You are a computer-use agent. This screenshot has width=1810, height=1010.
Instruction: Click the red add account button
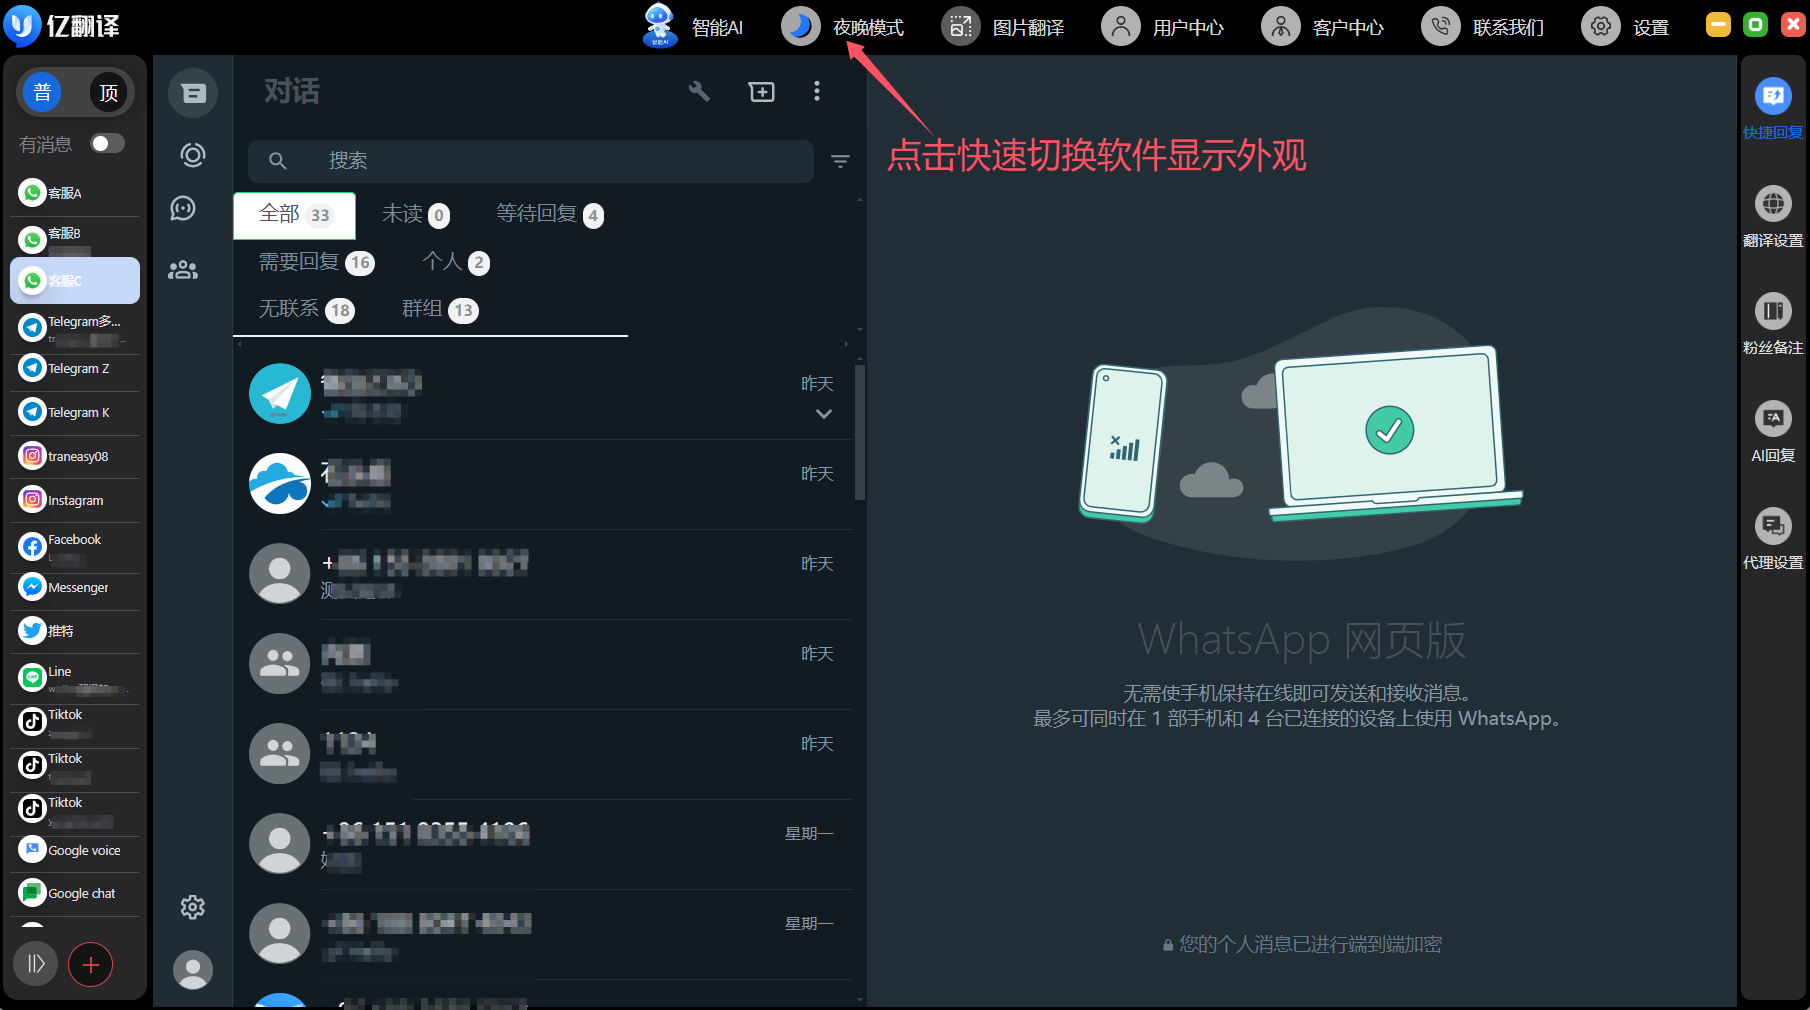(x=91, y=964)
